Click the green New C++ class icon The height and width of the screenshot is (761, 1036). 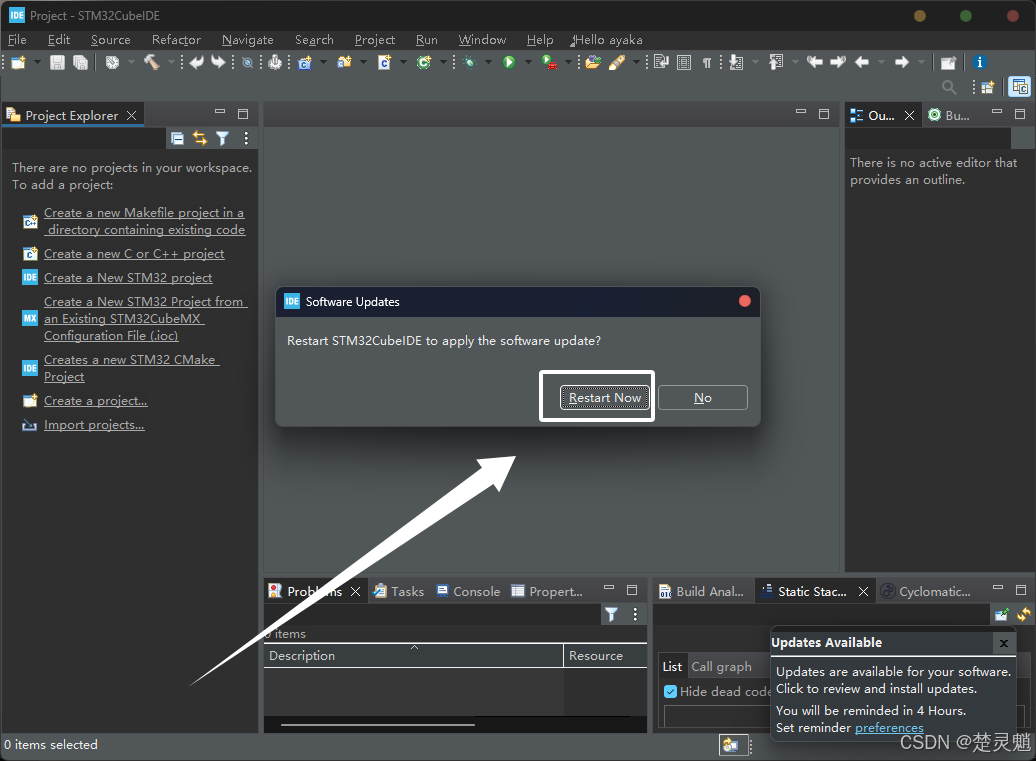pyautogui.click(x=424, y=62)
